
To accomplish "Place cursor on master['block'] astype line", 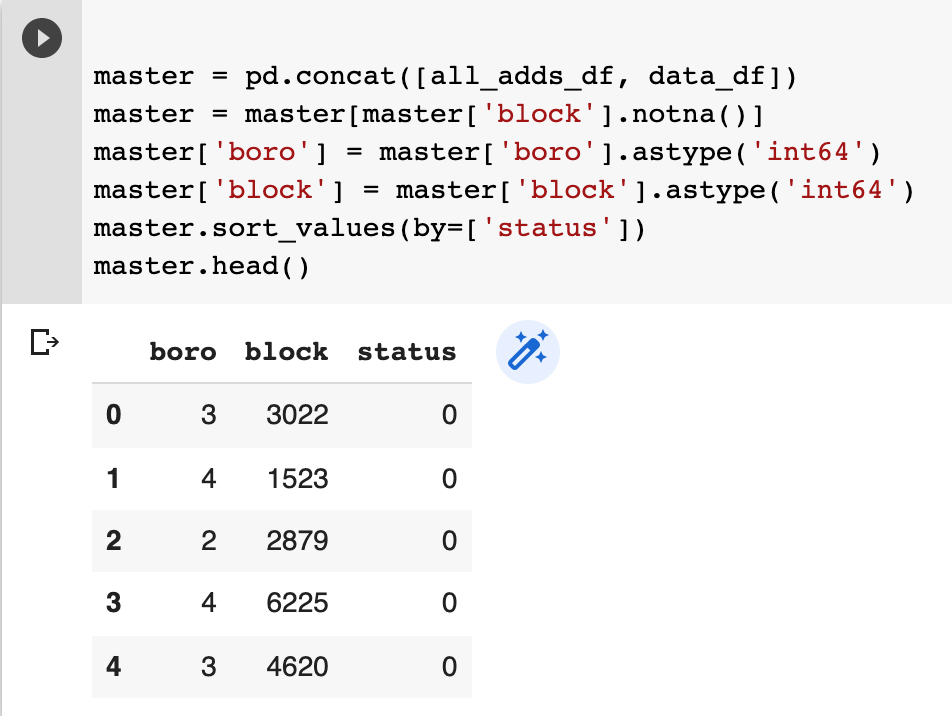I will coord(504,190).
